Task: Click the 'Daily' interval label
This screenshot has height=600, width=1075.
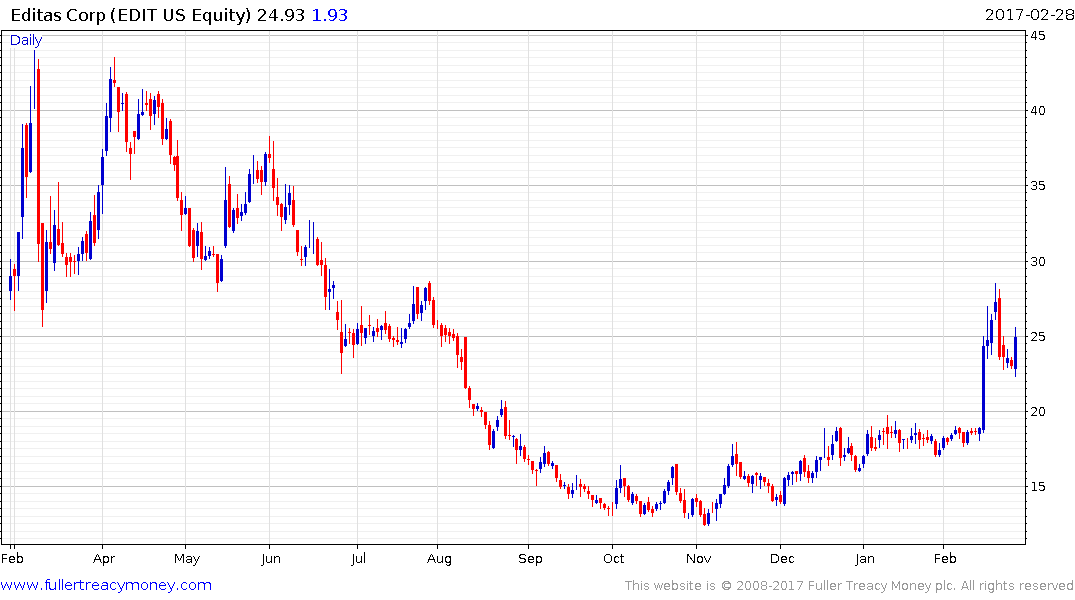Action: 26,40
